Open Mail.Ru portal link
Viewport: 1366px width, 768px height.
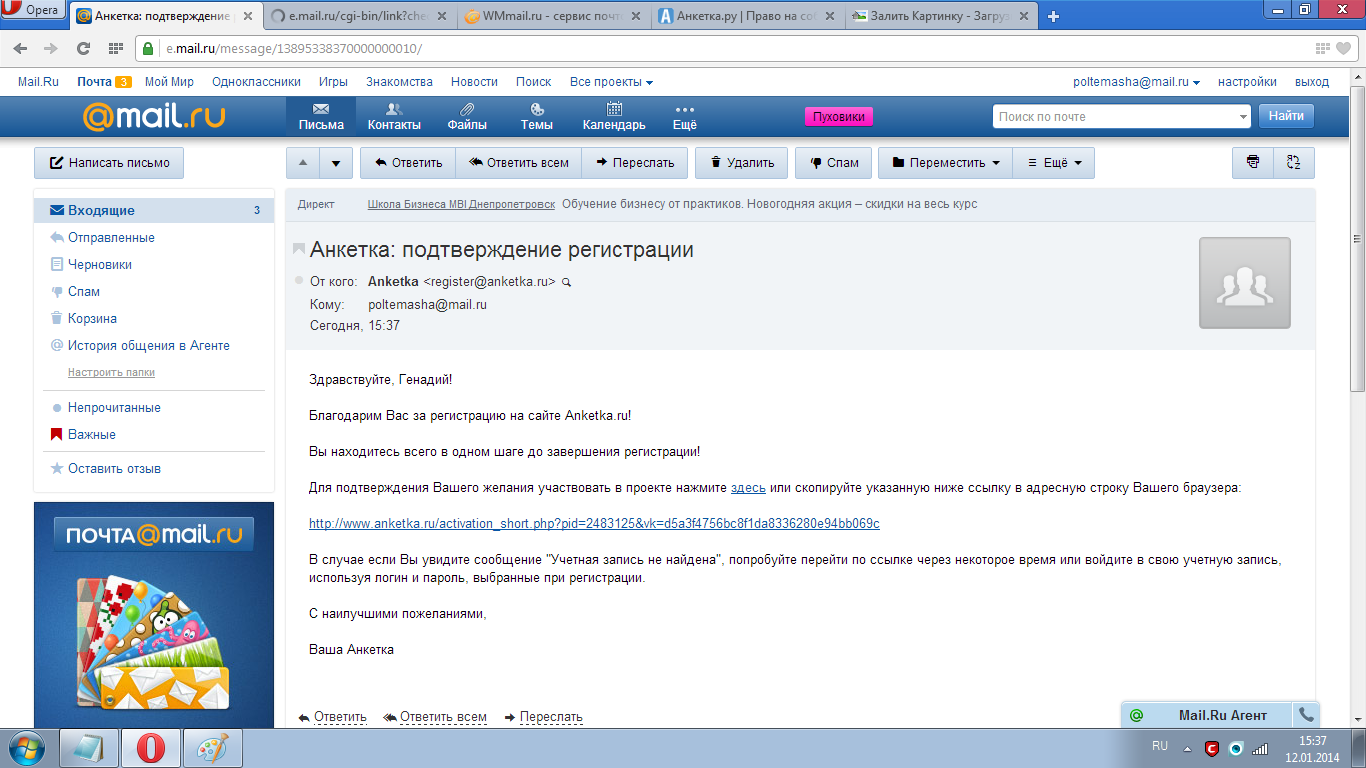[x=38, y=82]
